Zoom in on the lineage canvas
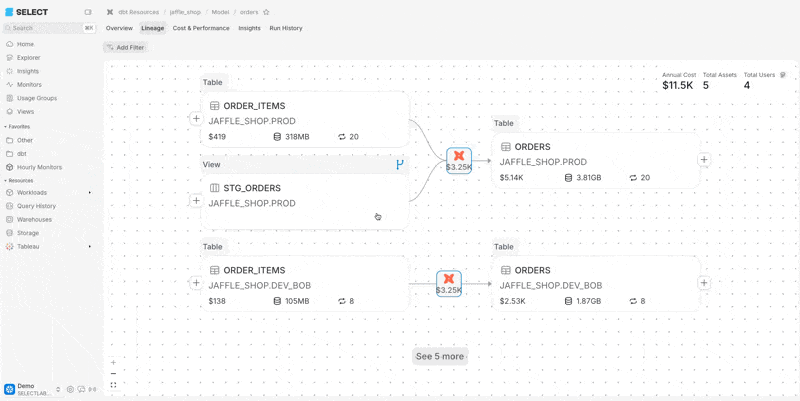The image size is (800, 401). [x=113, y=363]
